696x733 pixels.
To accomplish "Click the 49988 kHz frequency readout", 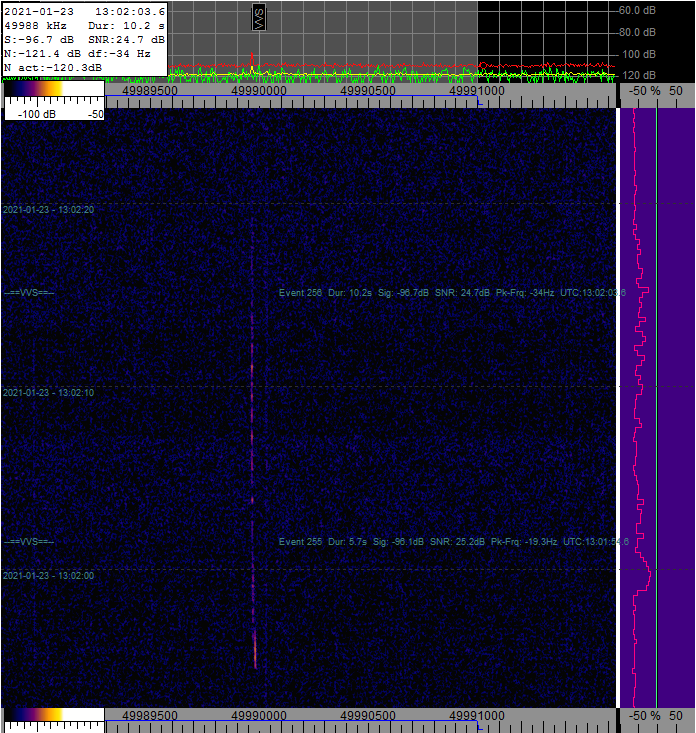I will (35, 26).
